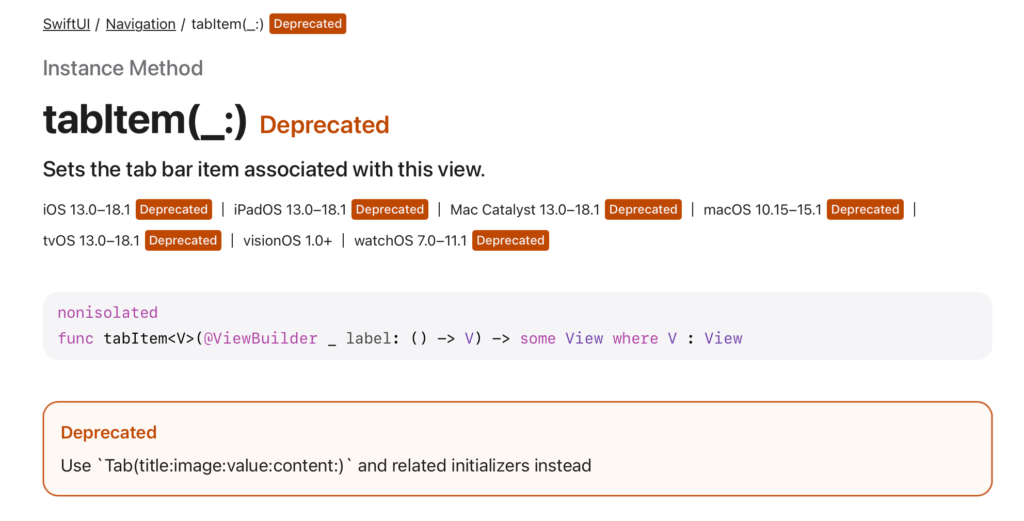Click the Deprecated badge next to macOS
The height and width of the screenshot is (521, 1024).
[x=865, y=210]
